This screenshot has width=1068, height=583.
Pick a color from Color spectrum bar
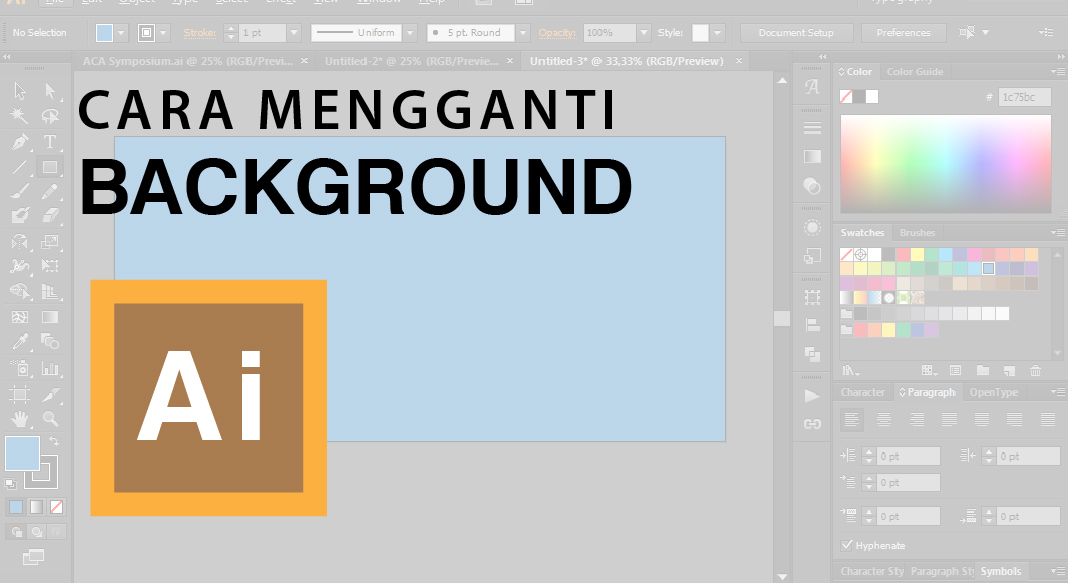tap(945, 164)
